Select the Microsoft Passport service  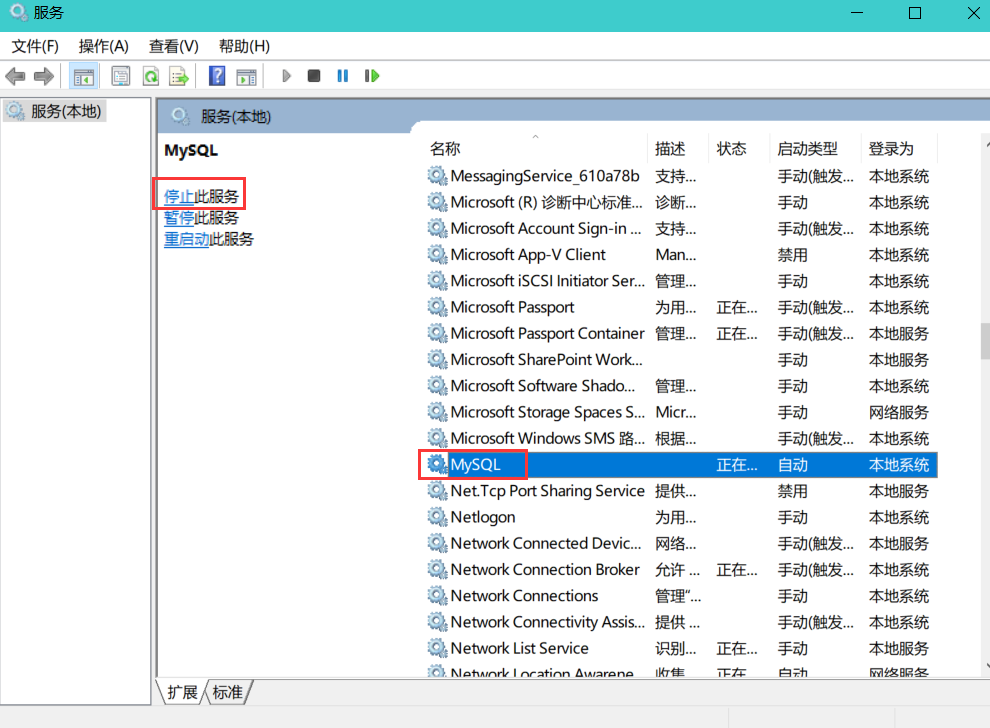681,307
